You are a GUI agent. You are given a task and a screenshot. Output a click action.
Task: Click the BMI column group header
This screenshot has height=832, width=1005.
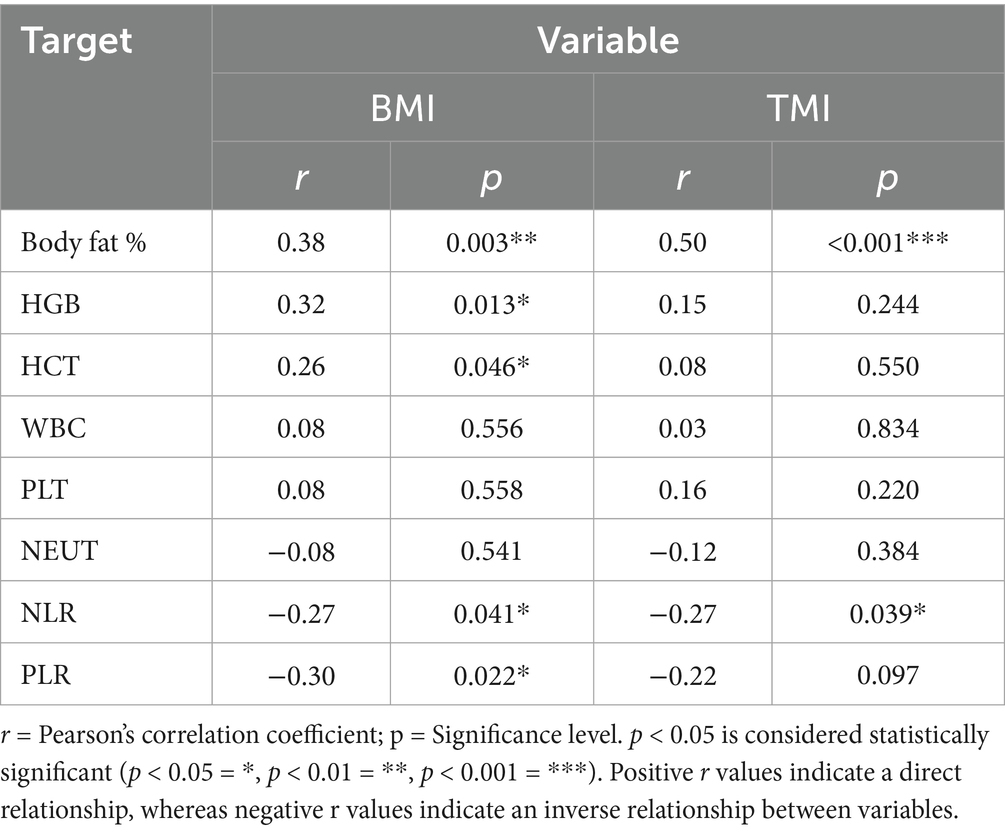pyautogui.click(x=402, y=108)
